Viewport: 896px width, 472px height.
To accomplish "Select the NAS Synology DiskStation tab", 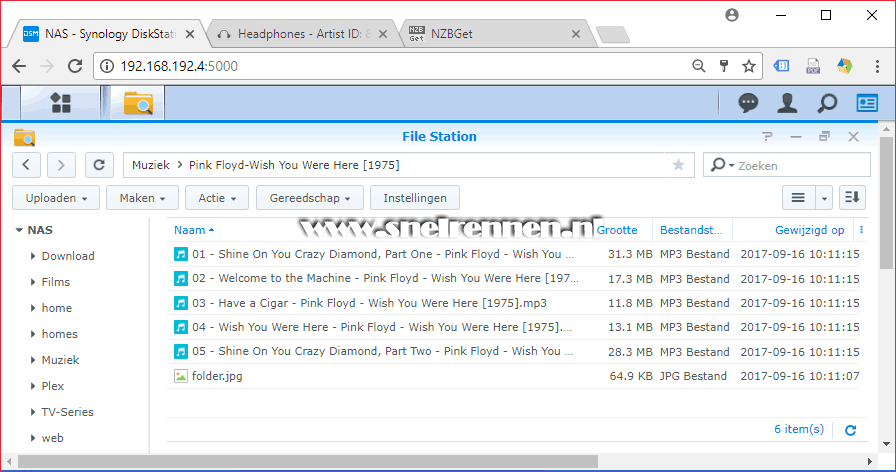I will click(x=109, y=34).
